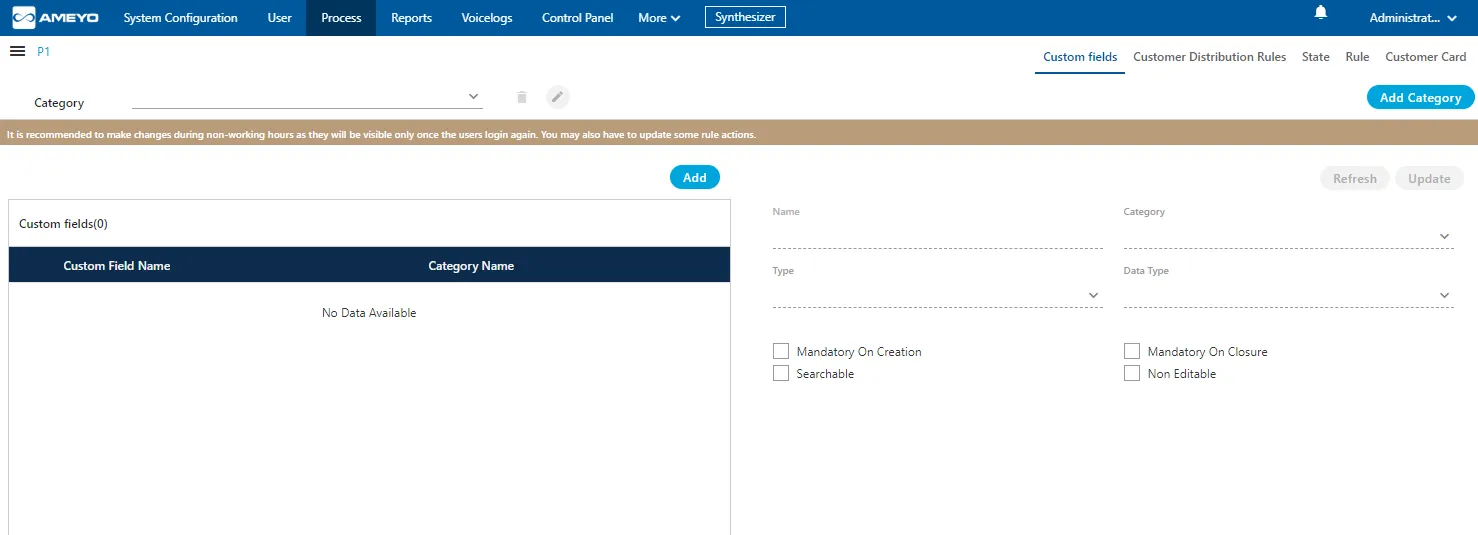
Task: Click the Ameyo logo
Action: tap(56, 18)
